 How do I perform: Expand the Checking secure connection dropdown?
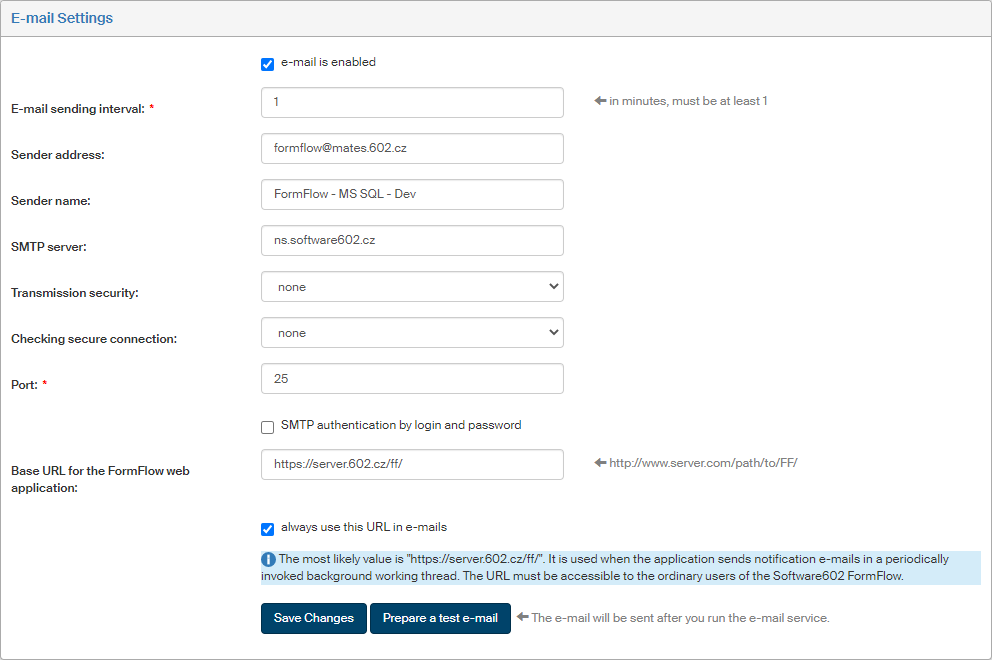(x=412, y=333)
